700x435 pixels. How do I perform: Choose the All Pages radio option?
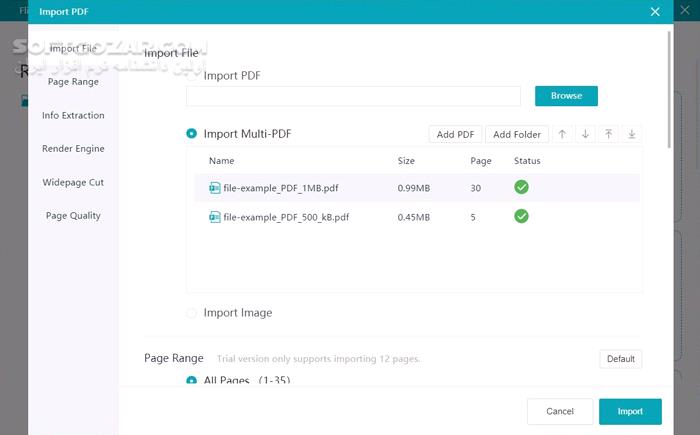pos(192,381)
